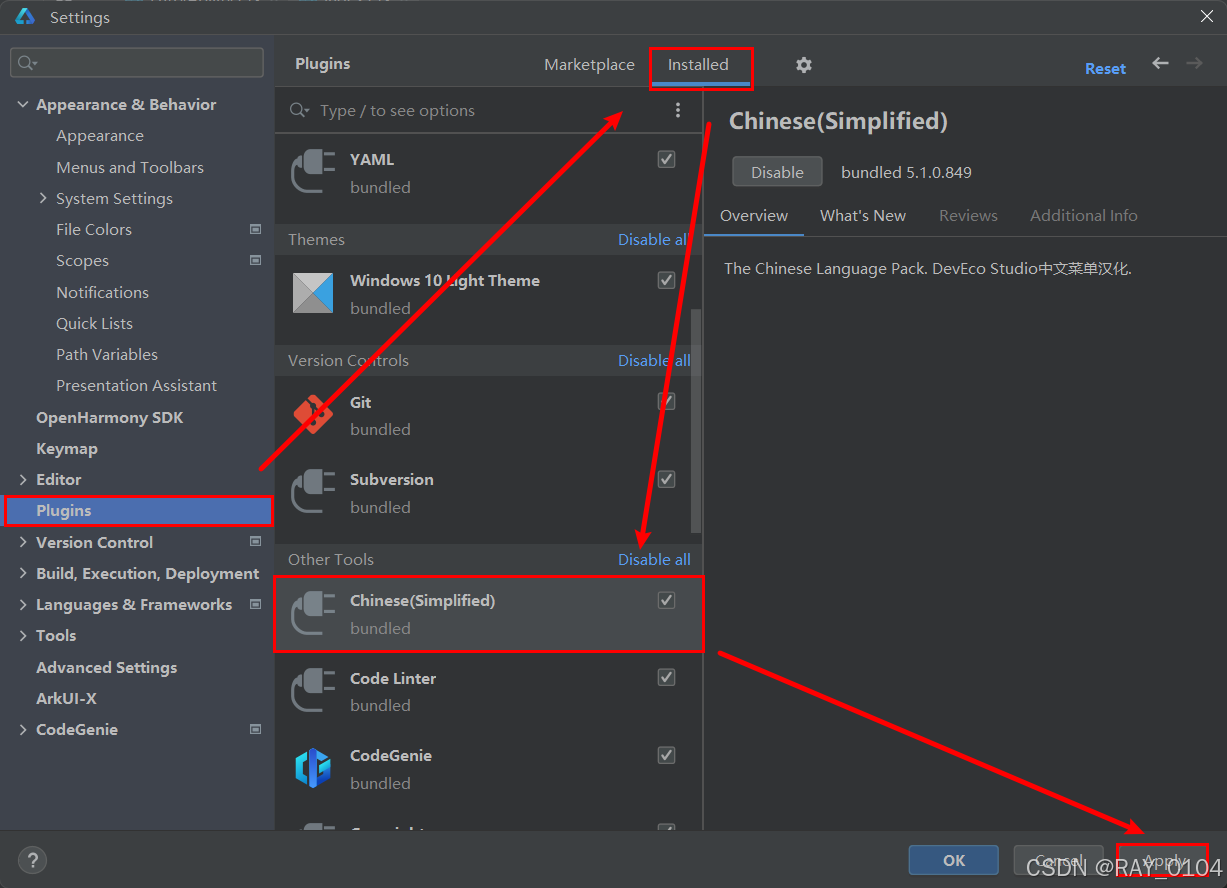Select OpenHarmony SDK settings

click(x=110, y=417)
